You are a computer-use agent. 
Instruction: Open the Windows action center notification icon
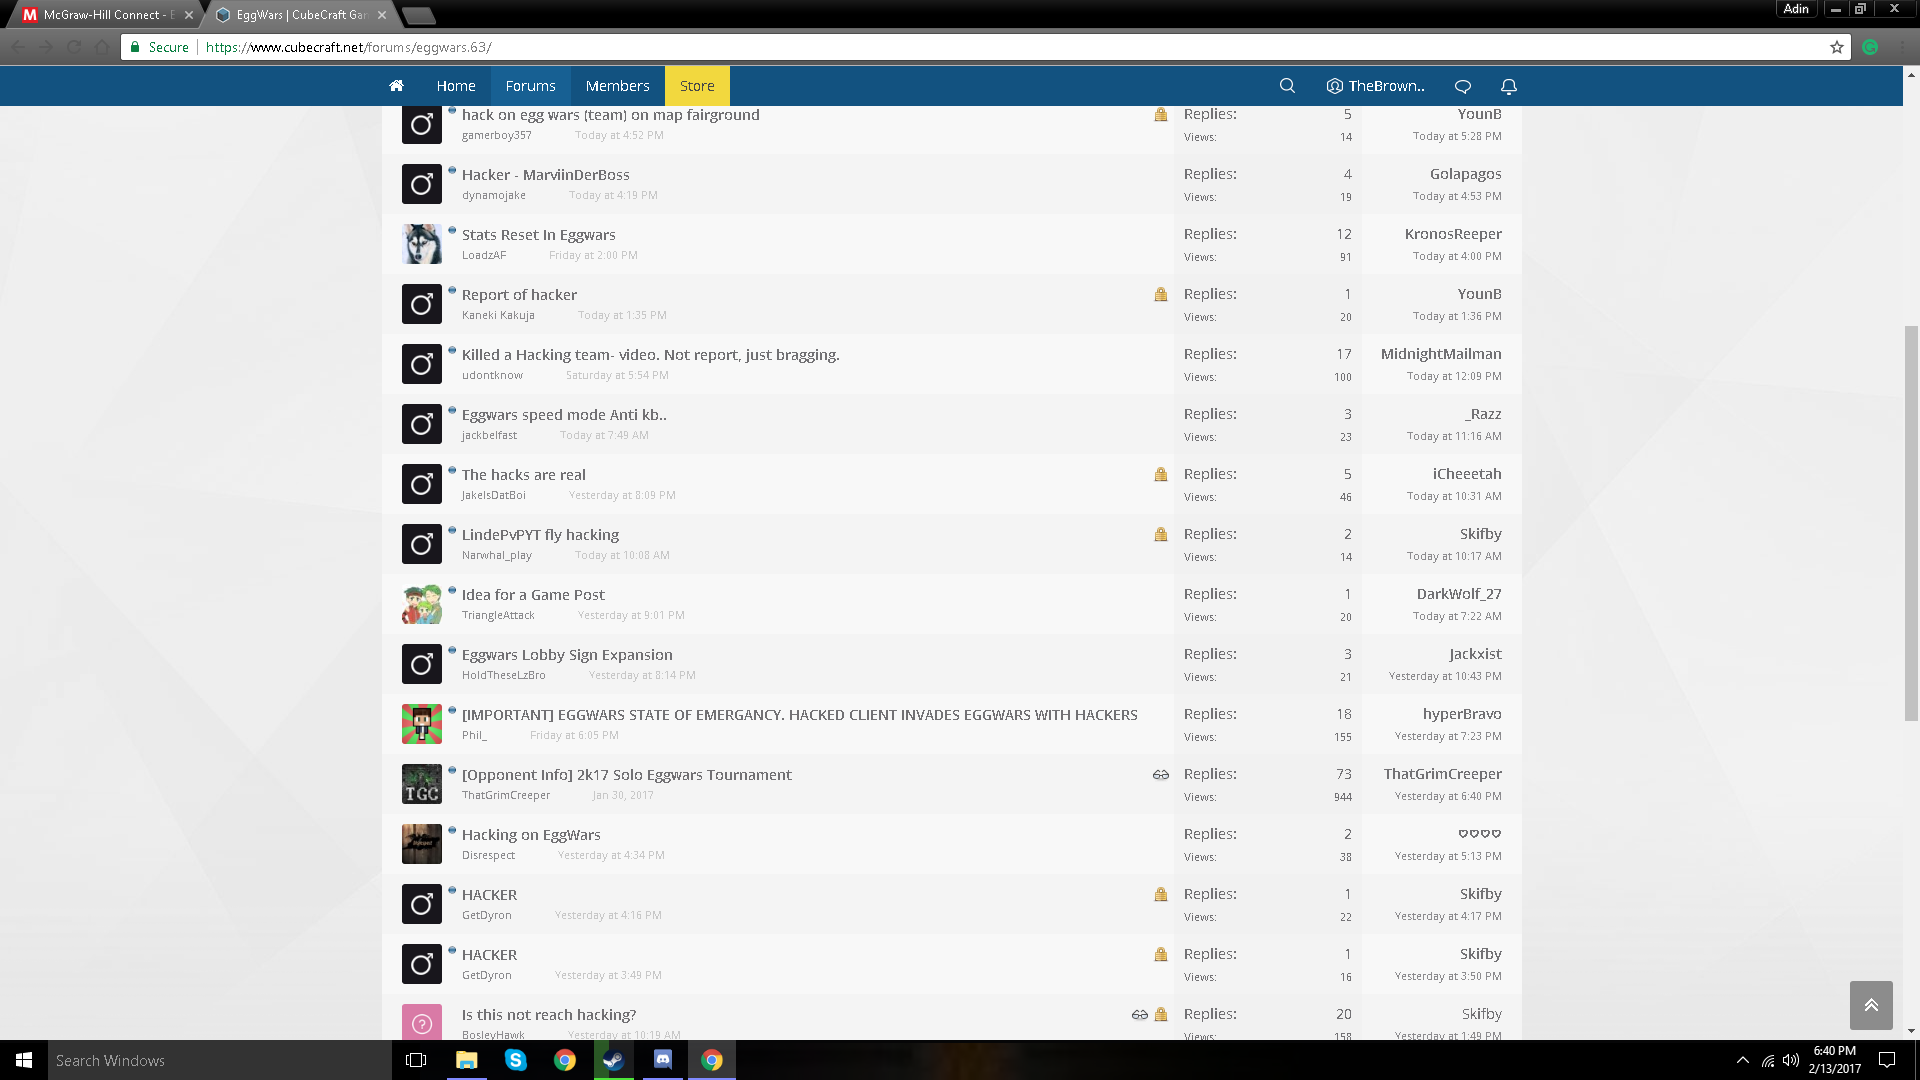tap(1887, 1060)
